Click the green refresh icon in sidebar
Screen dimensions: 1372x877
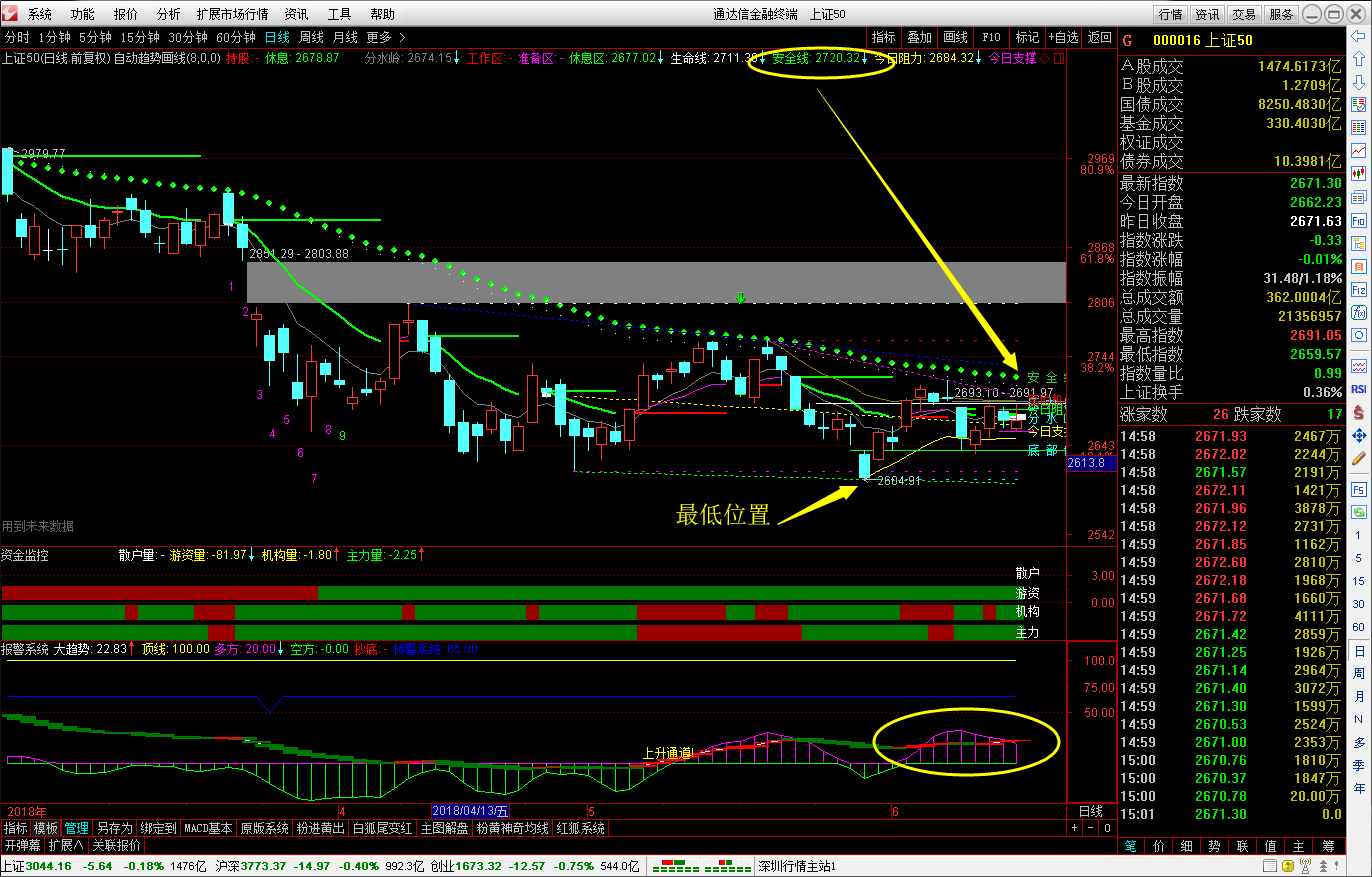(1359, 513)
